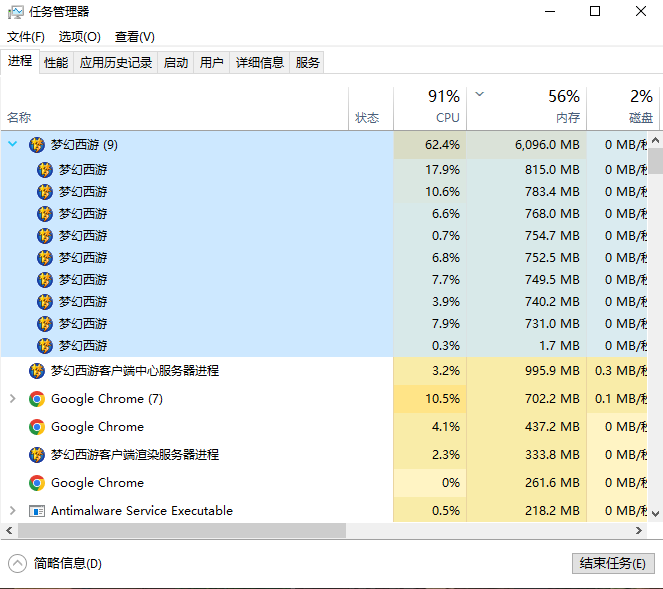Click the horizontal scrollbar left arrow
The height and width of the screenshot is (589, 663).
tap(9, 530)
